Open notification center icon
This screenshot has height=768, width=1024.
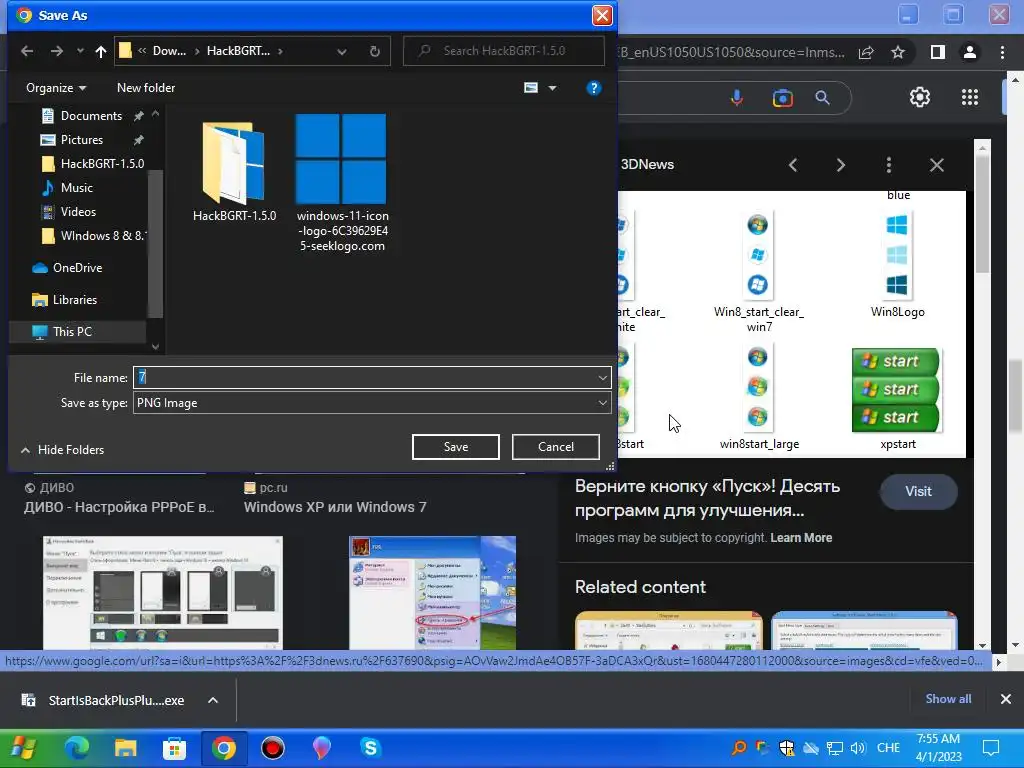click(991, 748)
